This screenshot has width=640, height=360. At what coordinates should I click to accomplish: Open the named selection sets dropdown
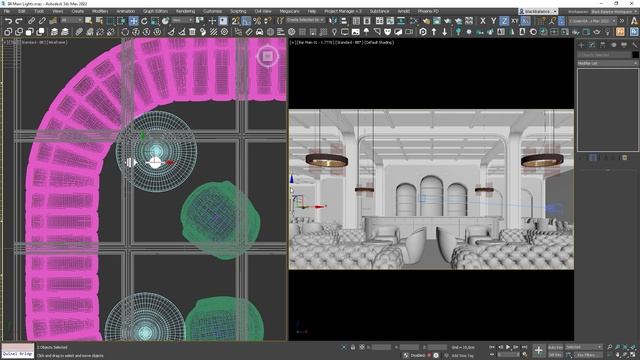(305, 20)
